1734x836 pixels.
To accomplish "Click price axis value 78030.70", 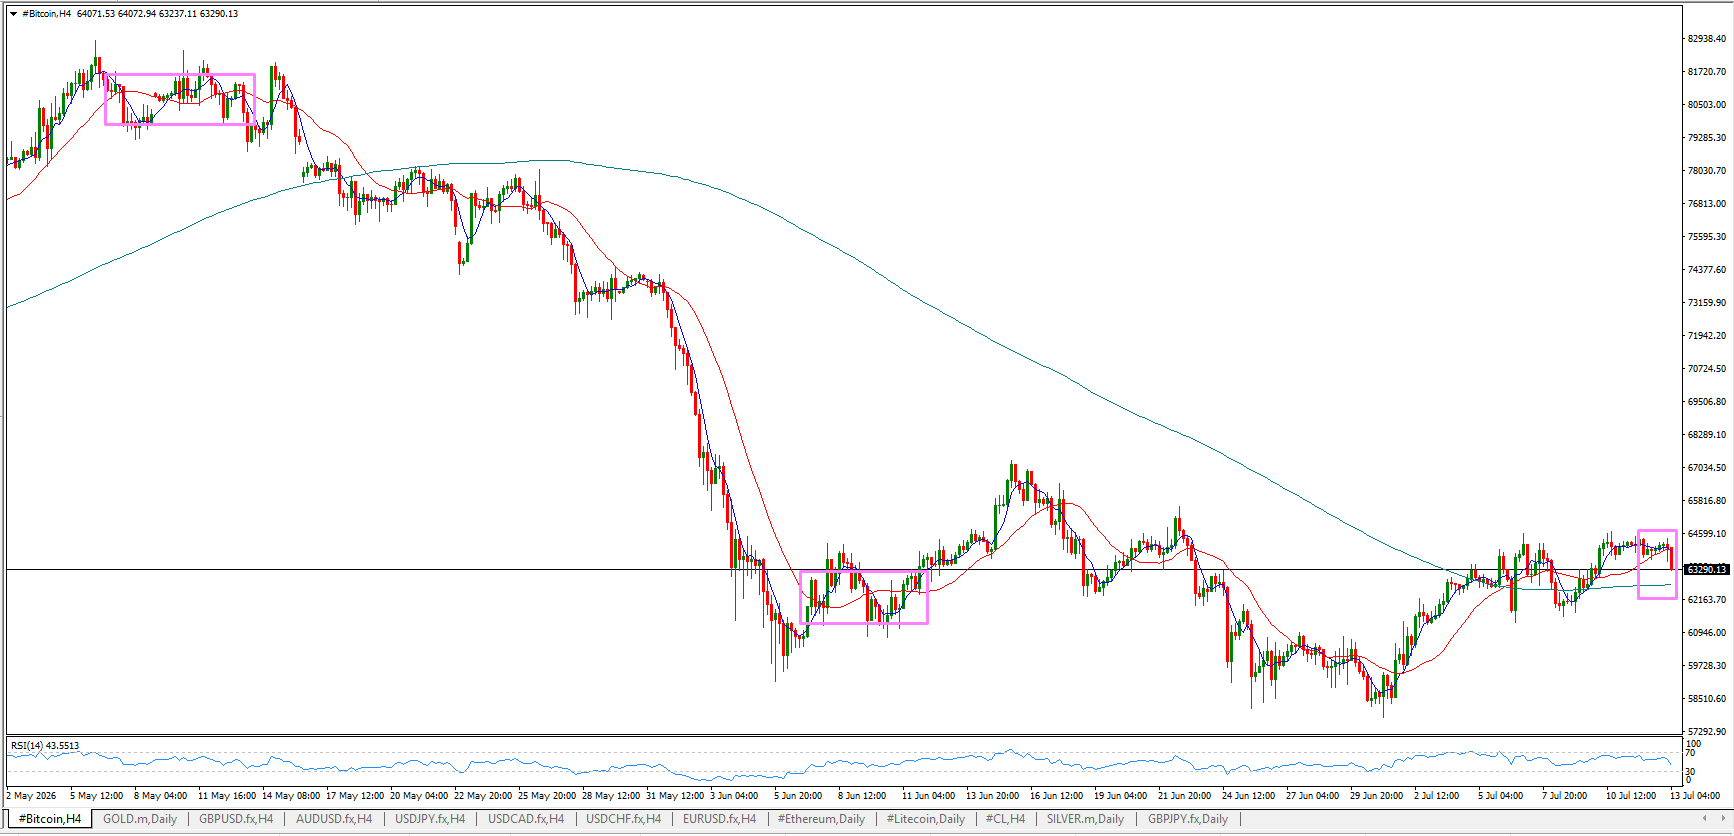I will coord(1706,171).
